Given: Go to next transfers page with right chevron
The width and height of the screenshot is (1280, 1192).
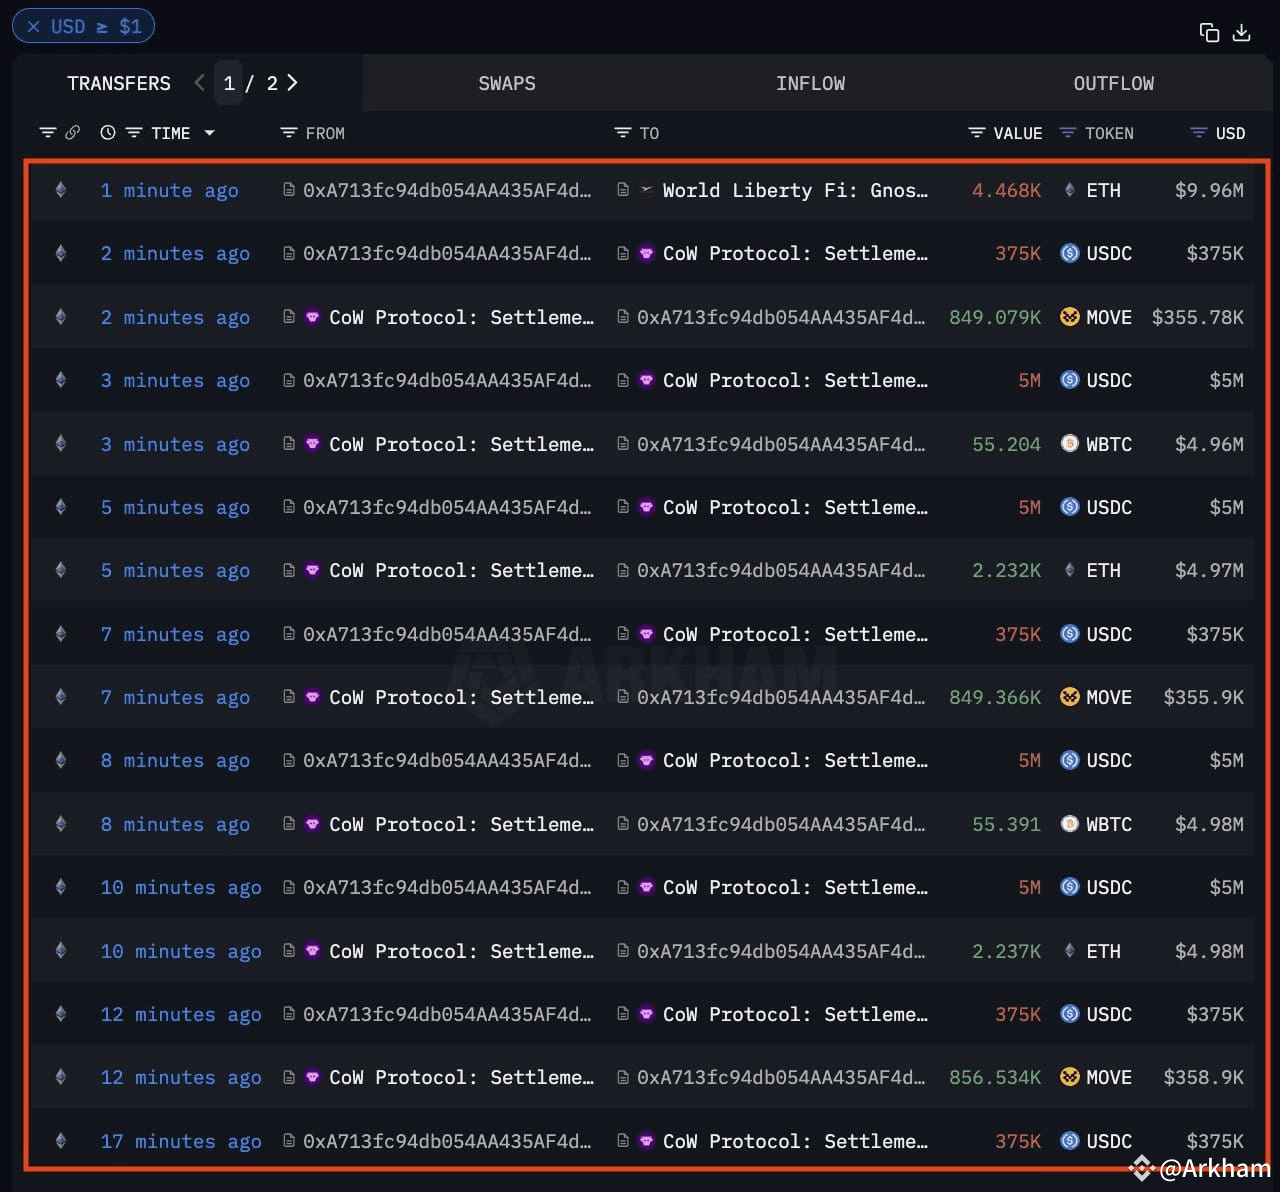Looking at the screenshot, I should point(292,83).
